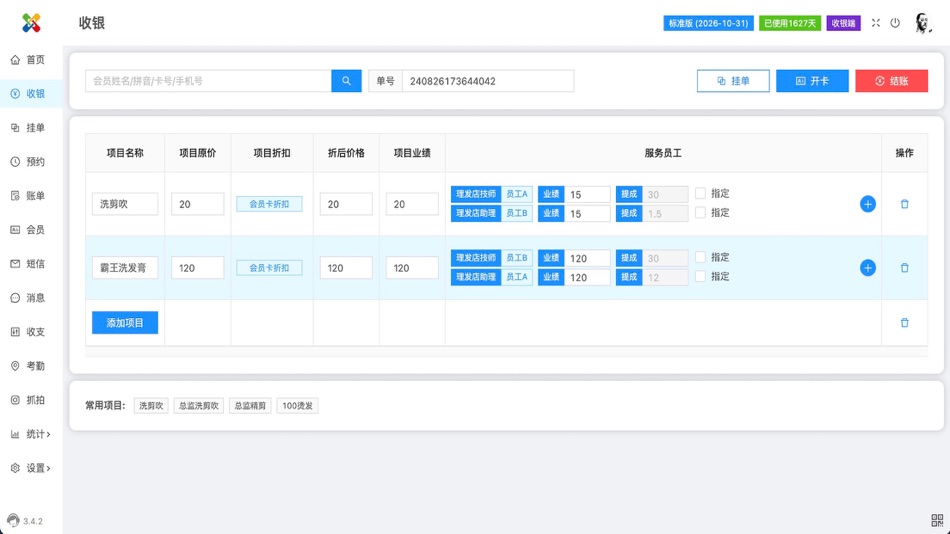
Task: Open the QR code icon
Action: coord(937,520)
